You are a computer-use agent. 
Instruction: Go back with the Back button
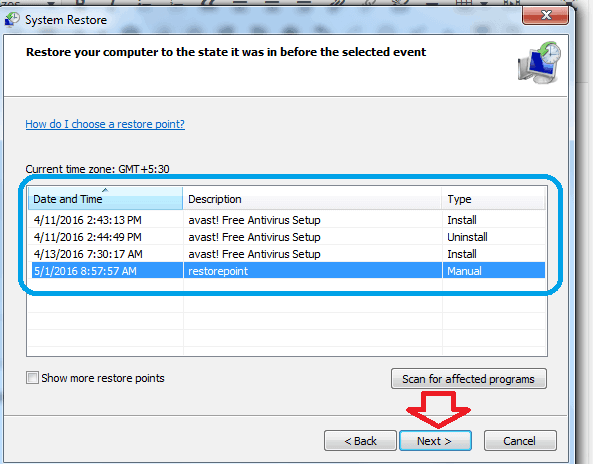click(x=360, y=441)
